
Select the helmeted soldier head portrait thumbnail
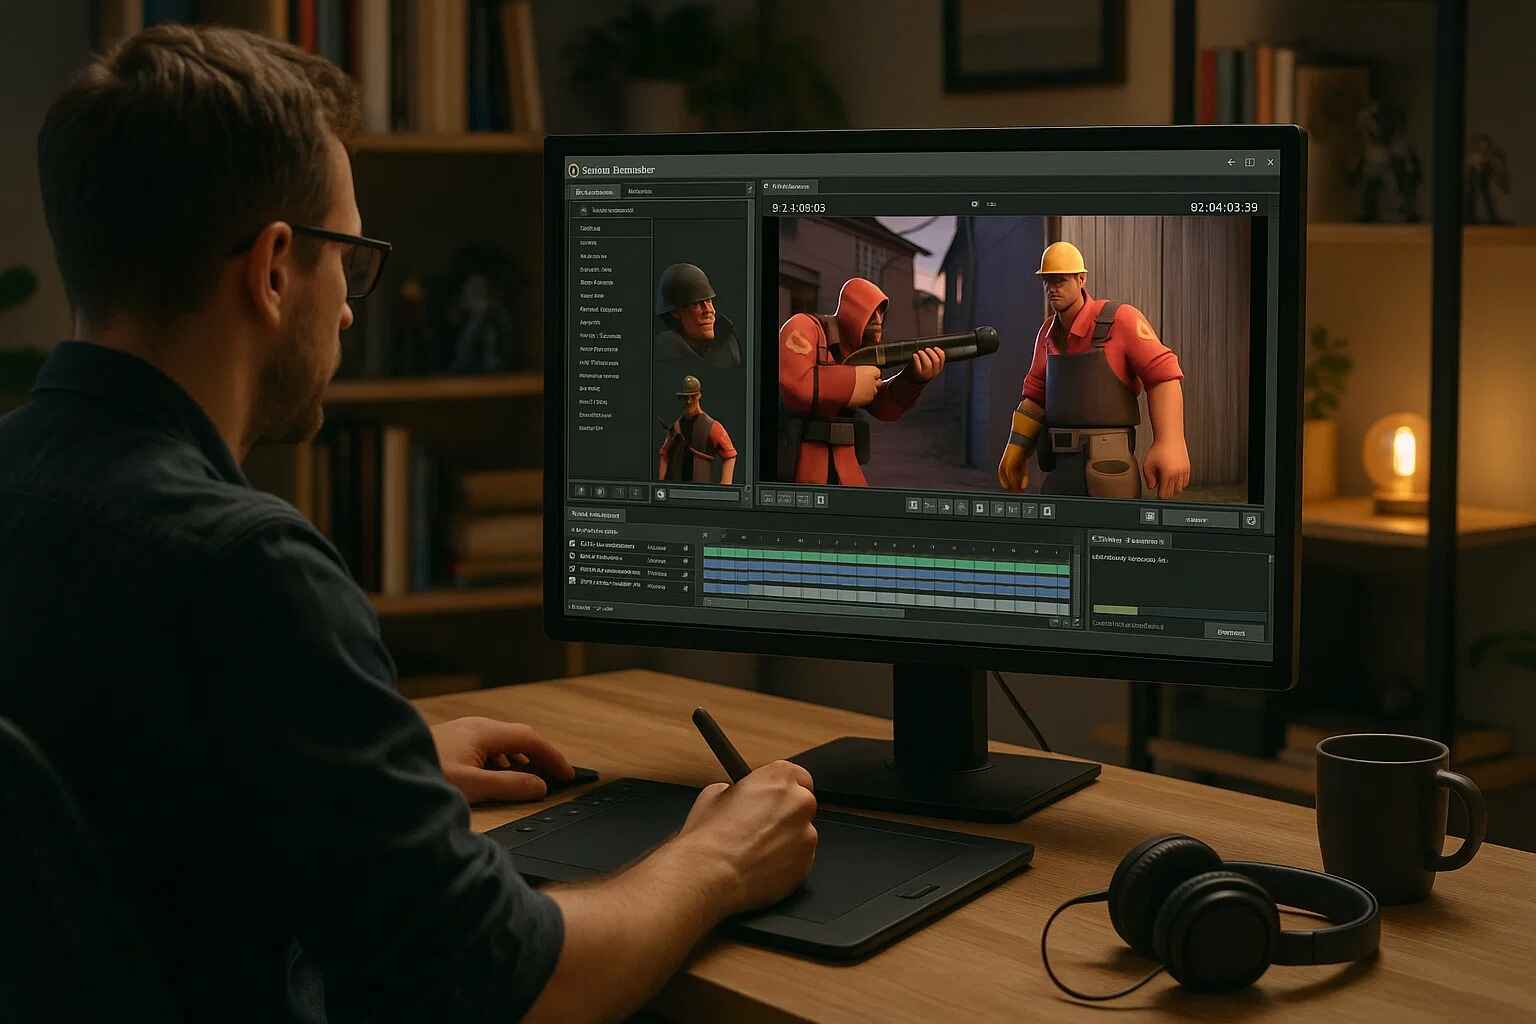tap(697, 312)
